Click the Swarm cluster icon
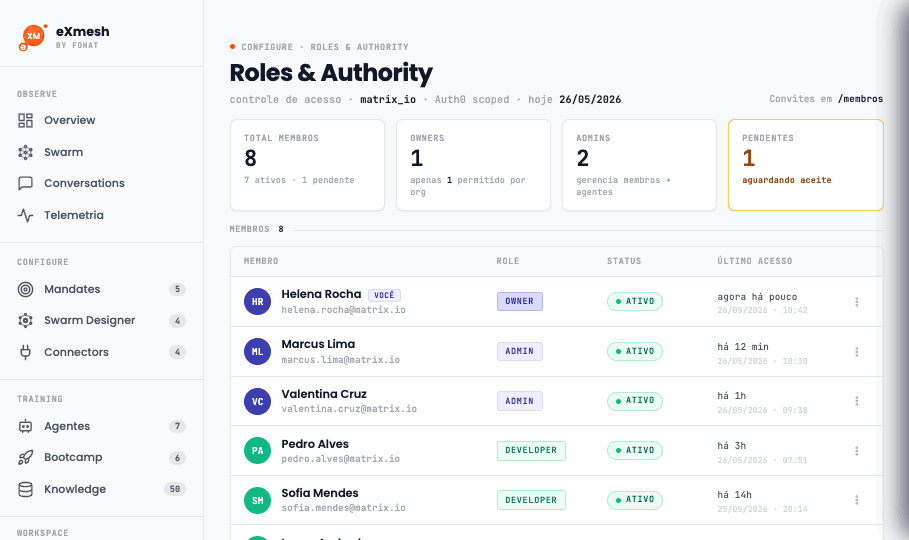 [26, 153]
